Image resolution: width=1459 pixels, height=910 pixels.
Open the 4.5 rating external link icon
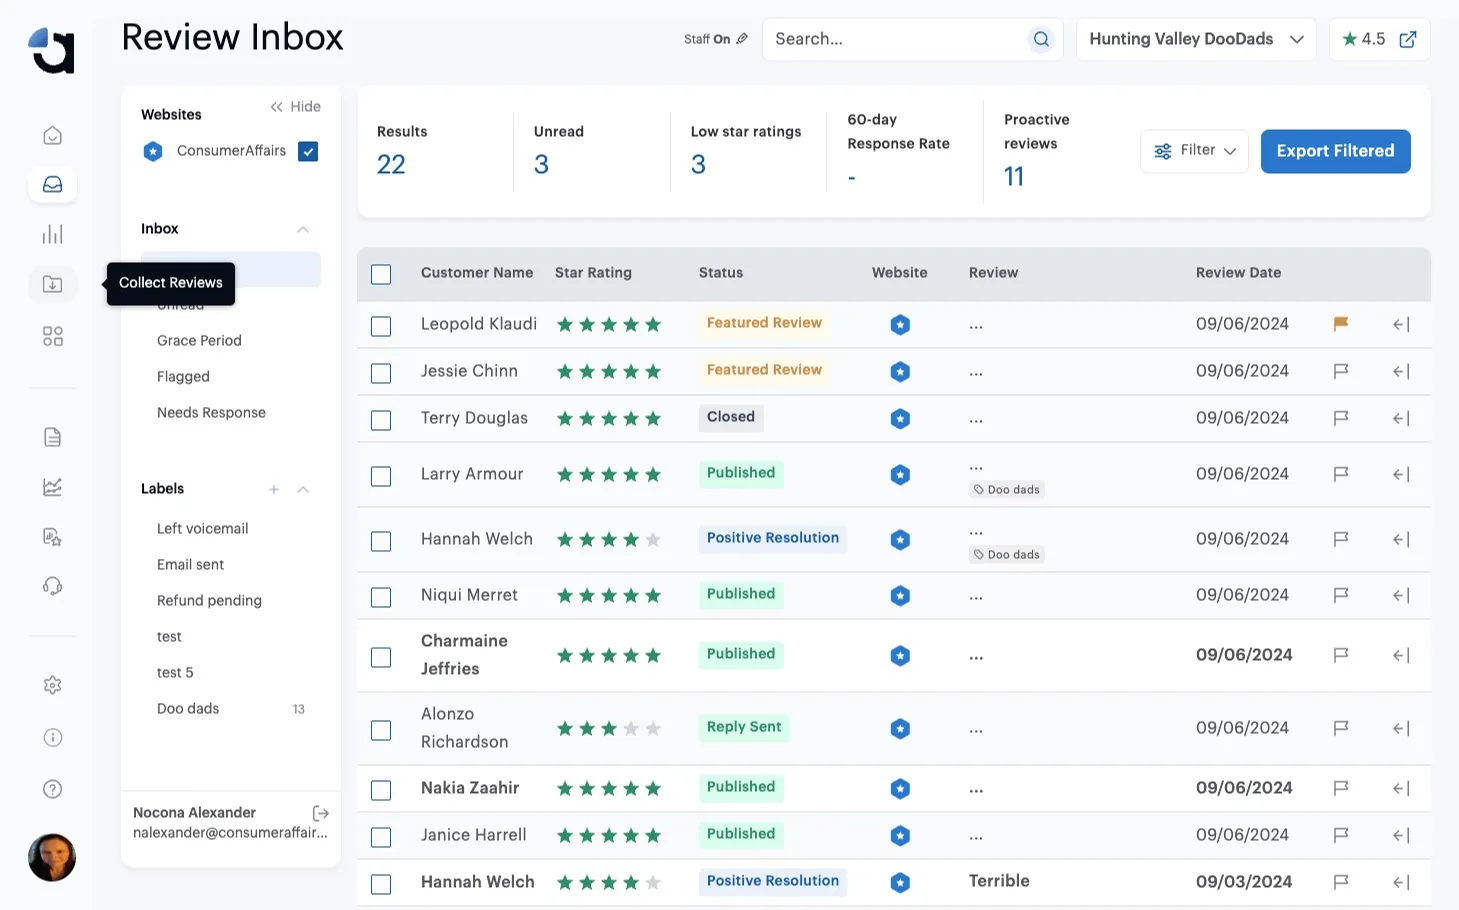click(x=1408, y=39)
